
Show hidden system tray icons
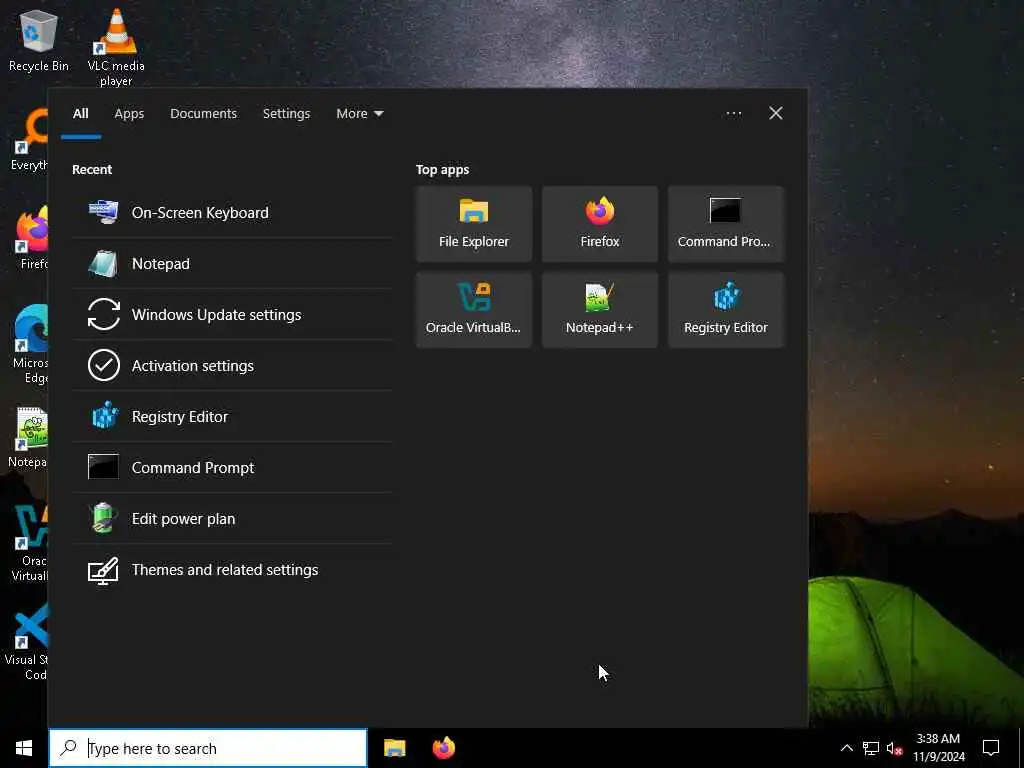point(846,748)
